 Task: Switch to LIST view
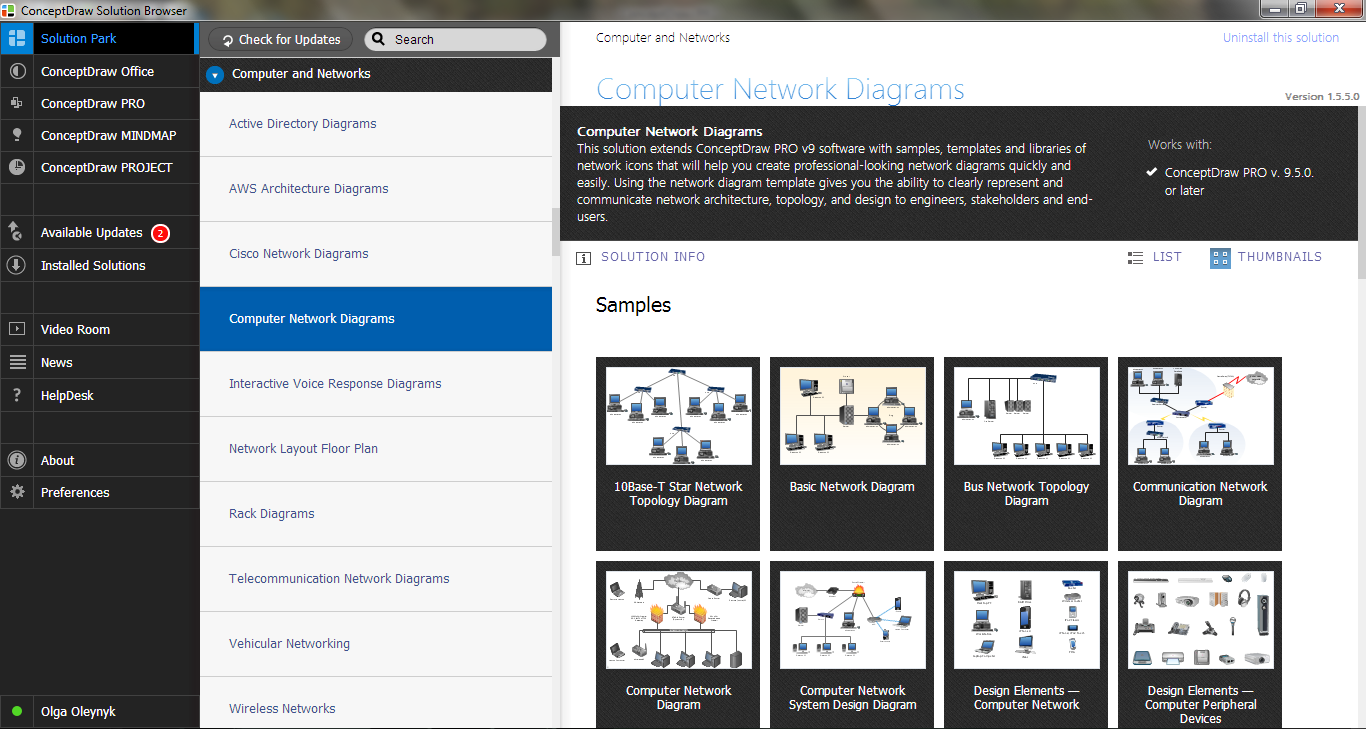tap(1155, 257)
